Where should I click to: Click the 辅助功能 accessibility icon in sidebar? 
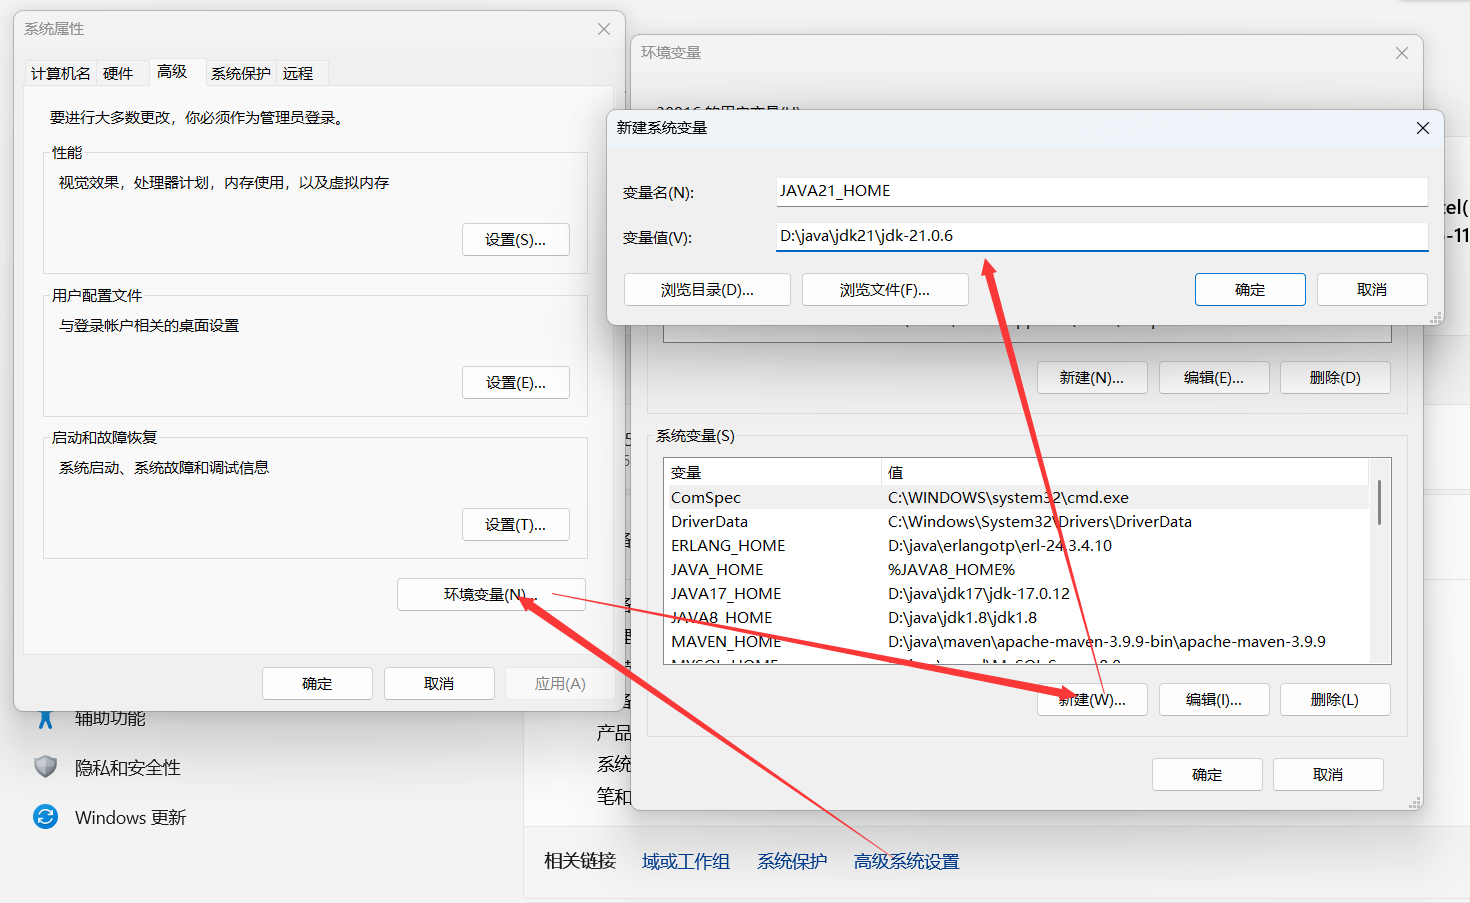pos(45,717)
